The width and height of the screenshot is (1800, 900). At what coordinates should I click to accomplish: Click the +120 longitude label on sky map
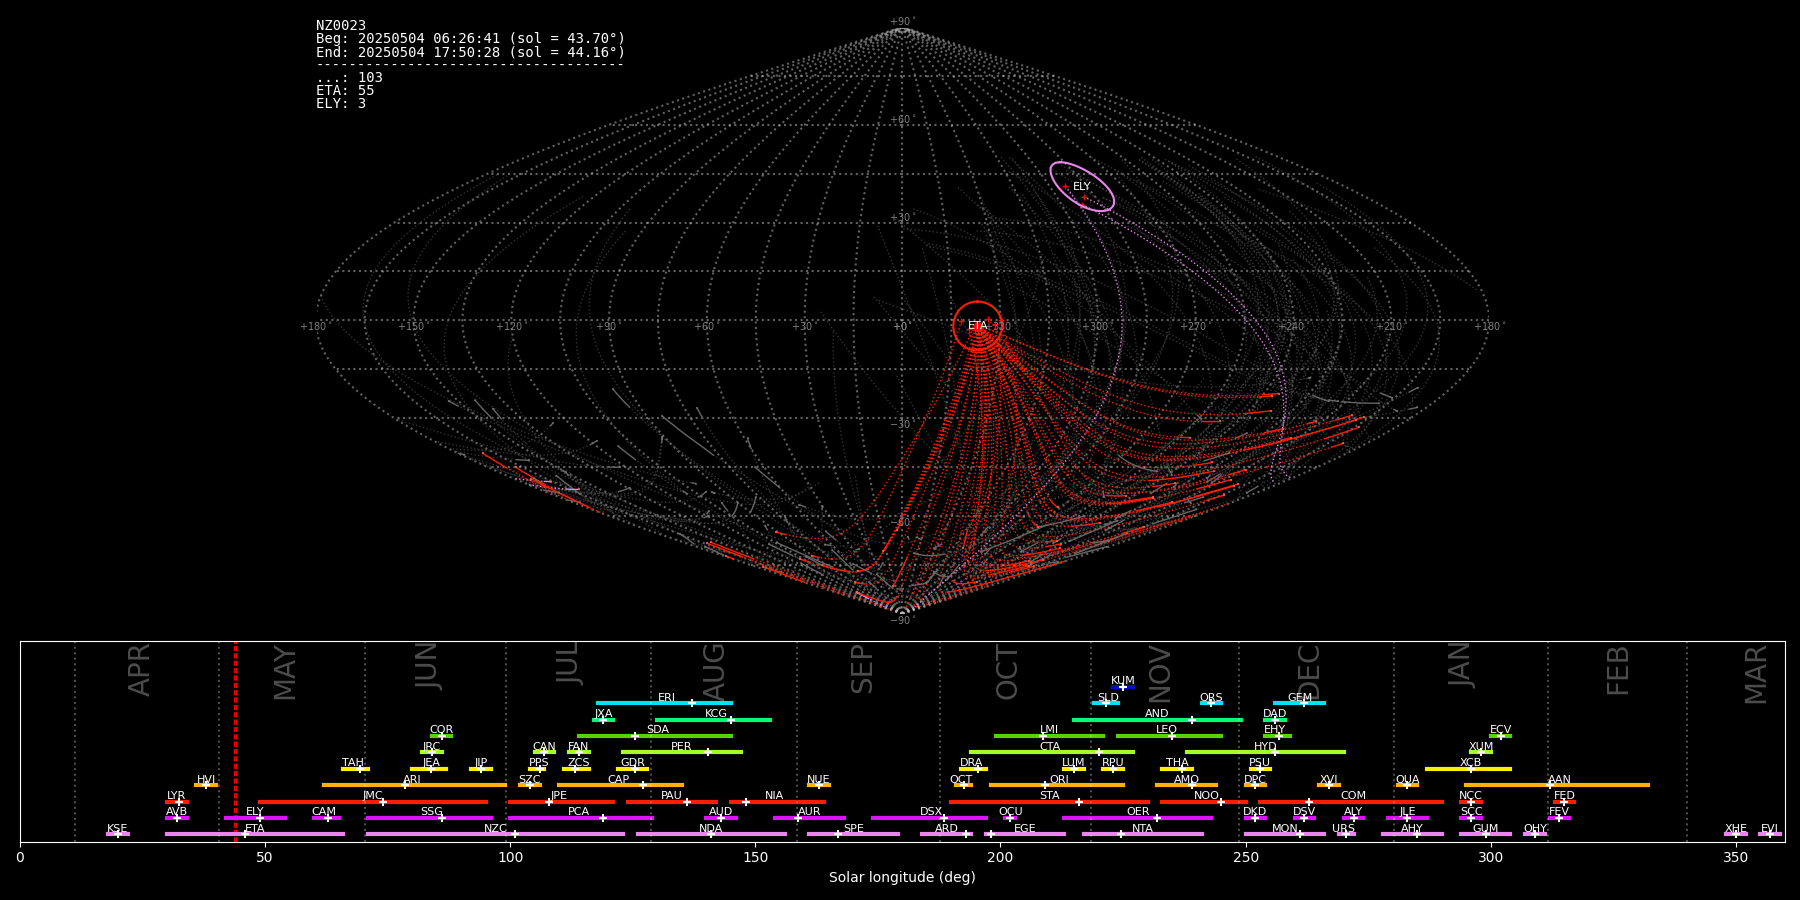(x=509, y=327)
